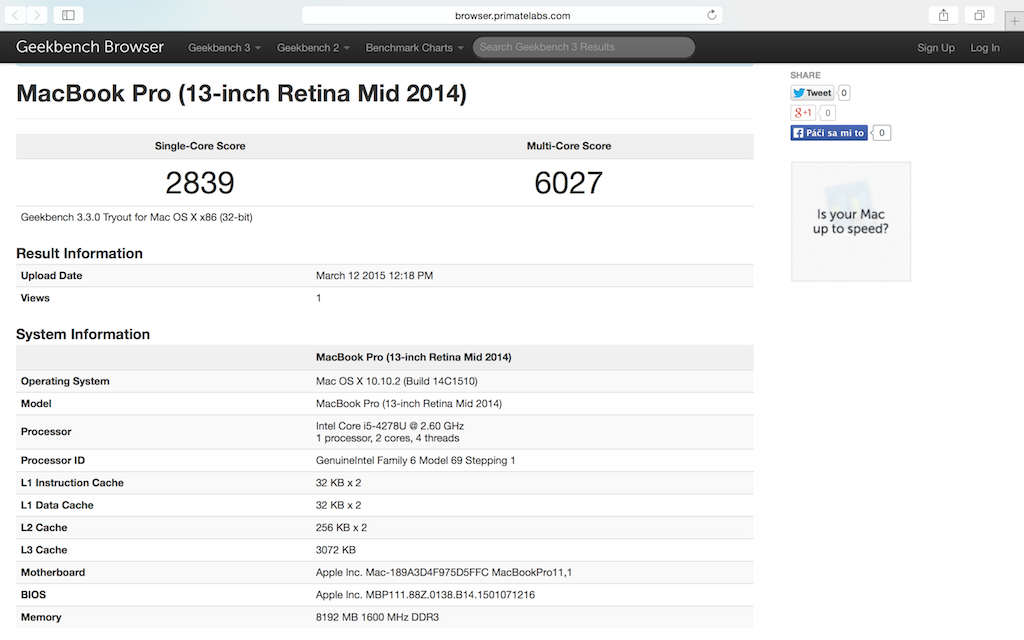Click the Sign Up link
The image size is (1024, 640).
(x=936, y=48)
